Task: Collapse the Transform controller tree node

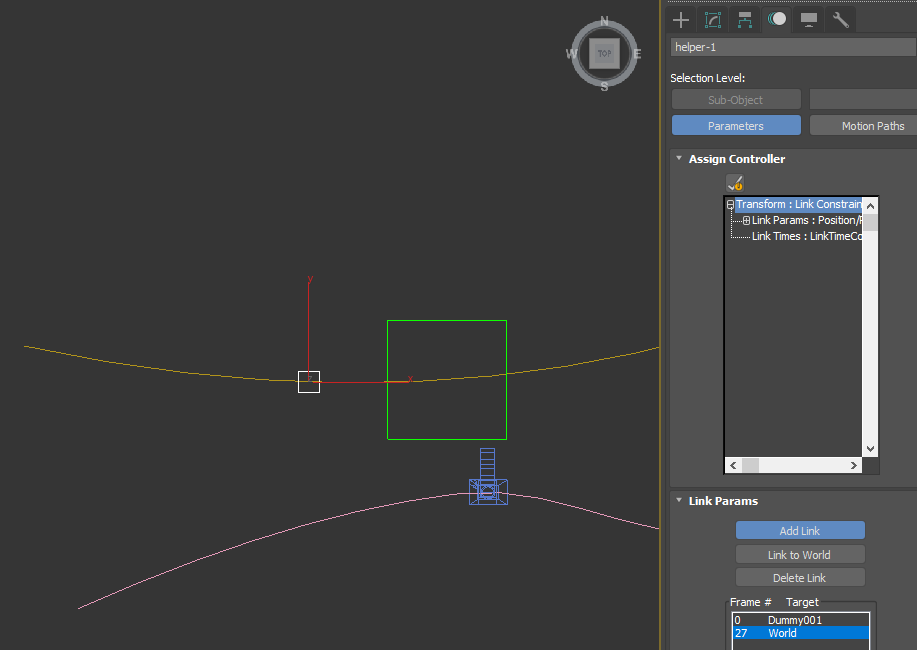Action: click(731, 205)
